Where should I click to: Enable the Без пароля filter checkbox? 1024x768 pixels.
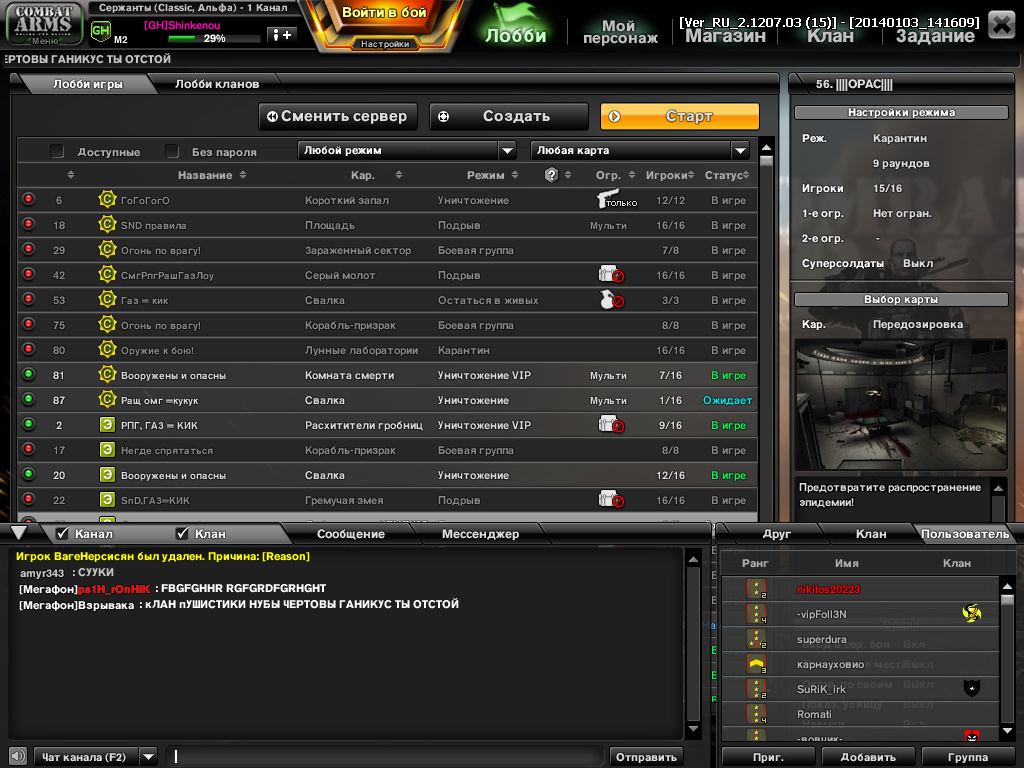tap(172, 152)
